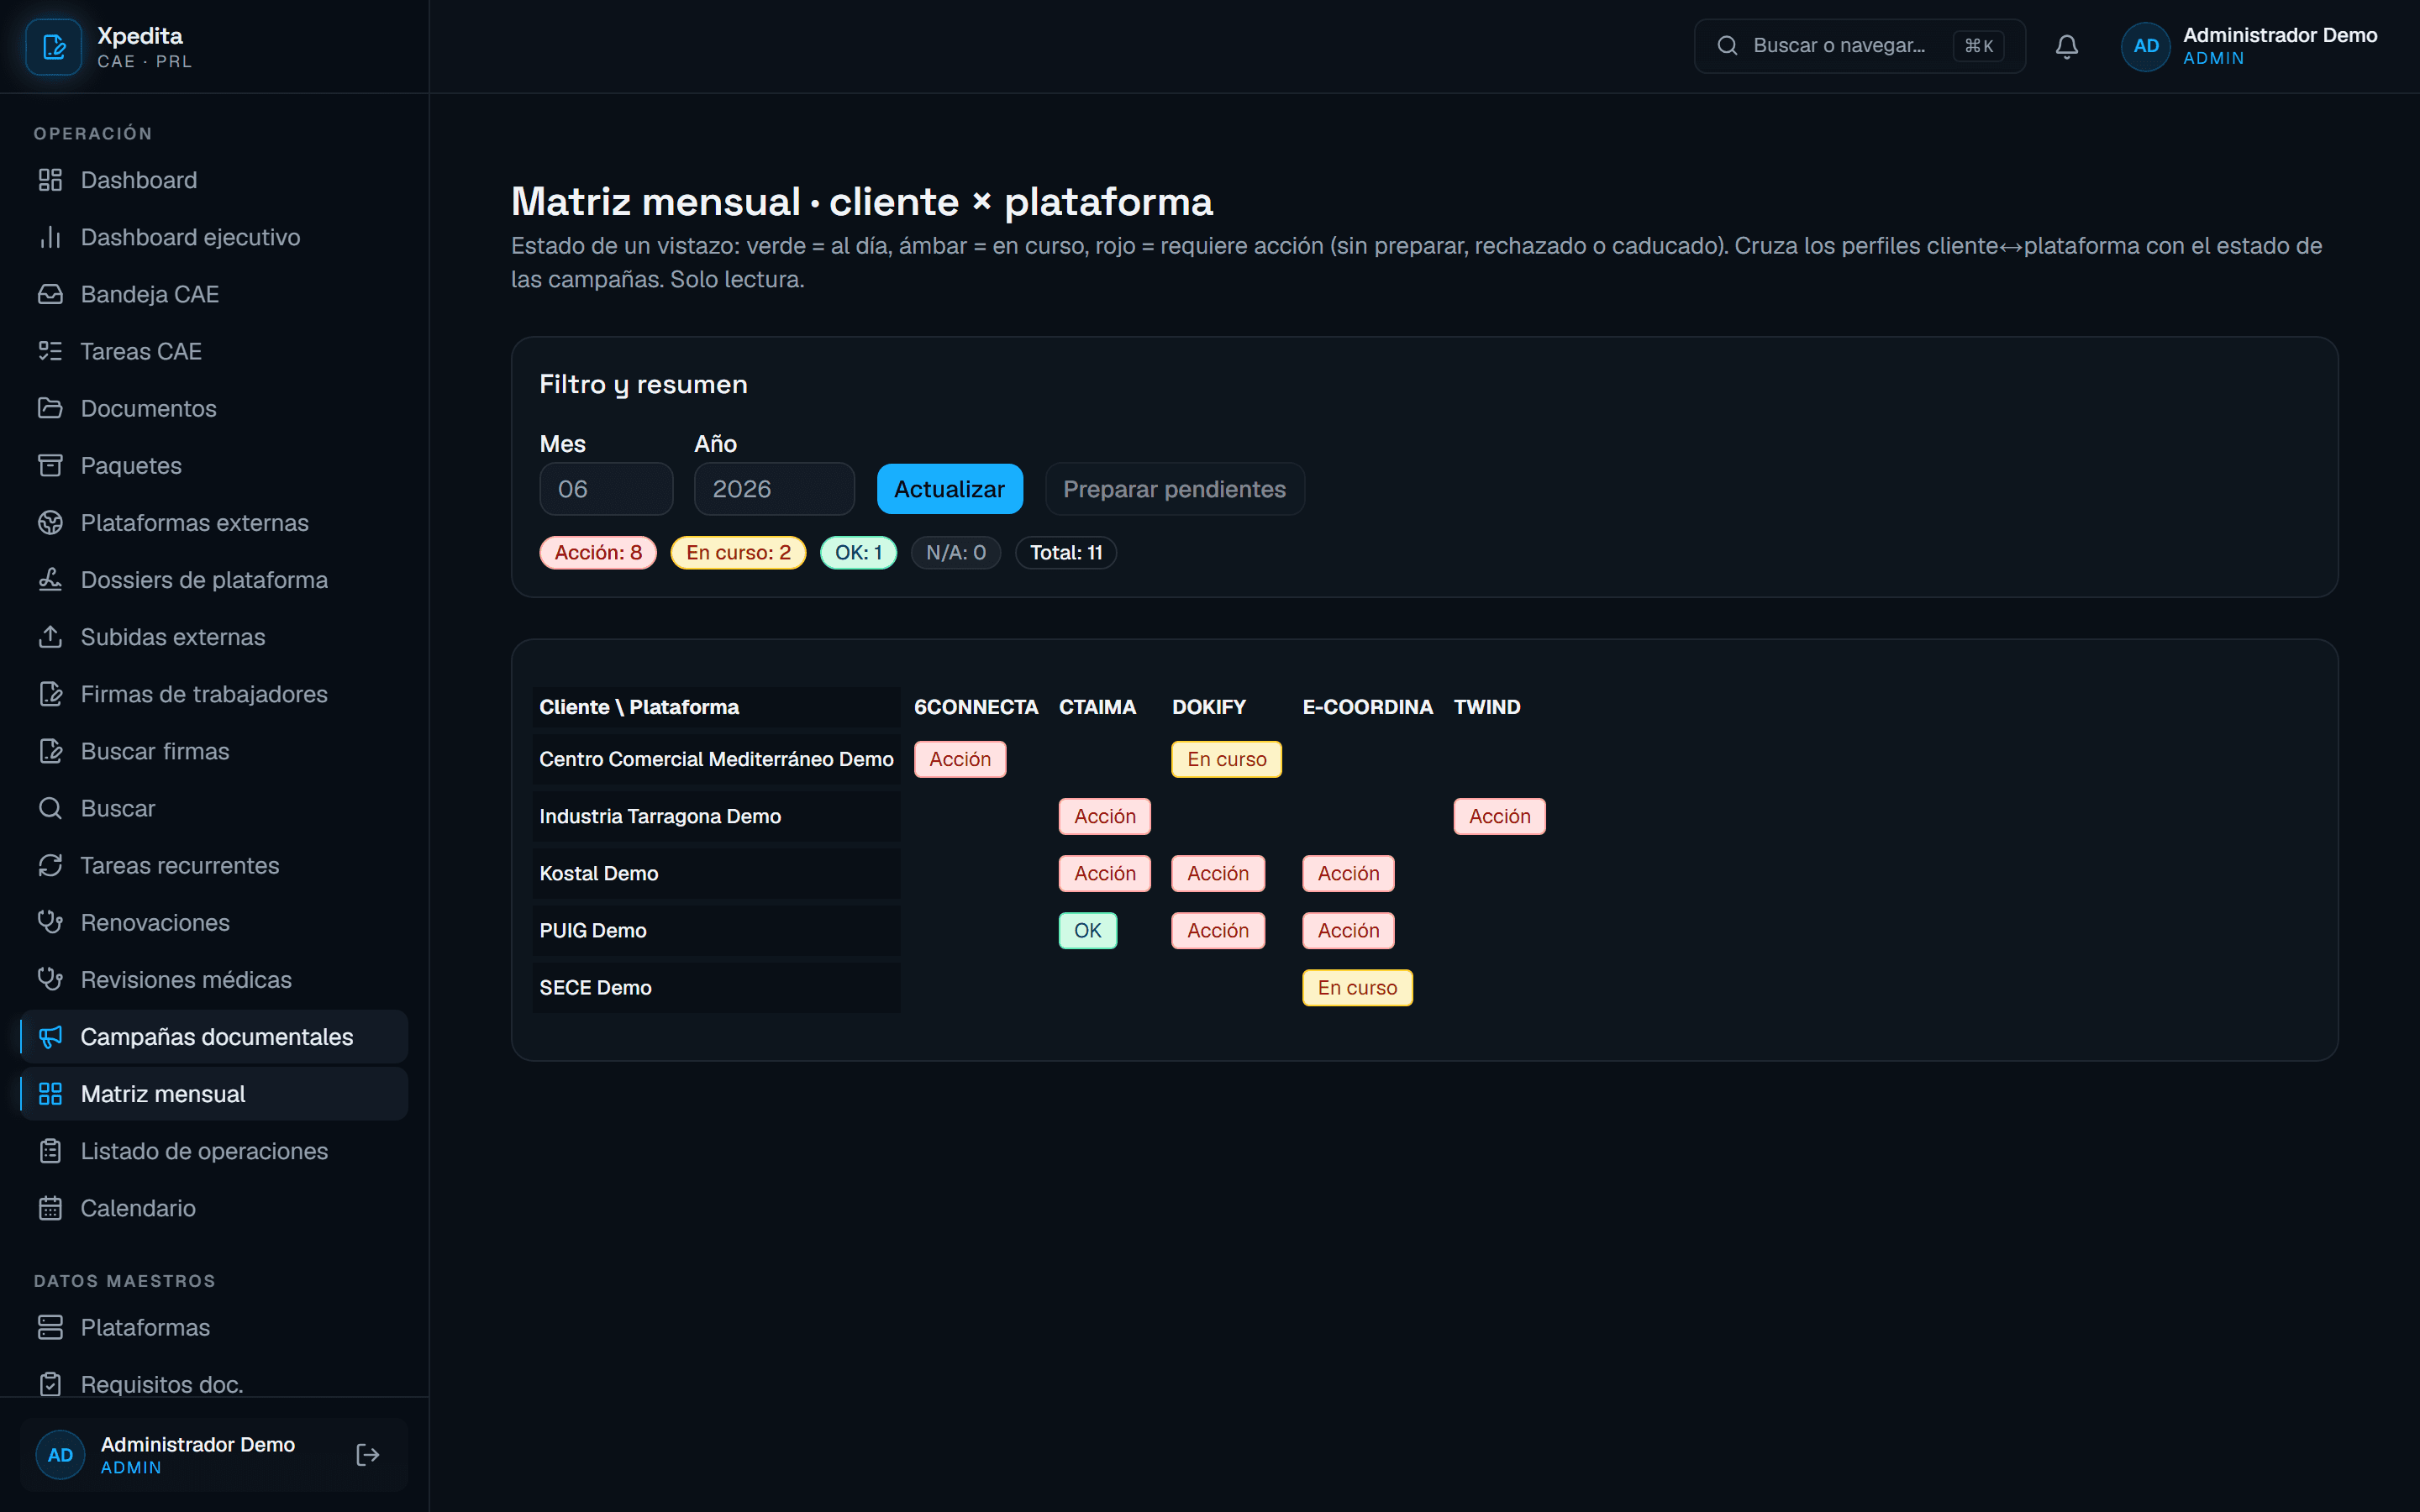Click the 6CONNECTA column header
Image resolution: width=2420 pixels, height=1512 pixels.
(x=976, y=707)
